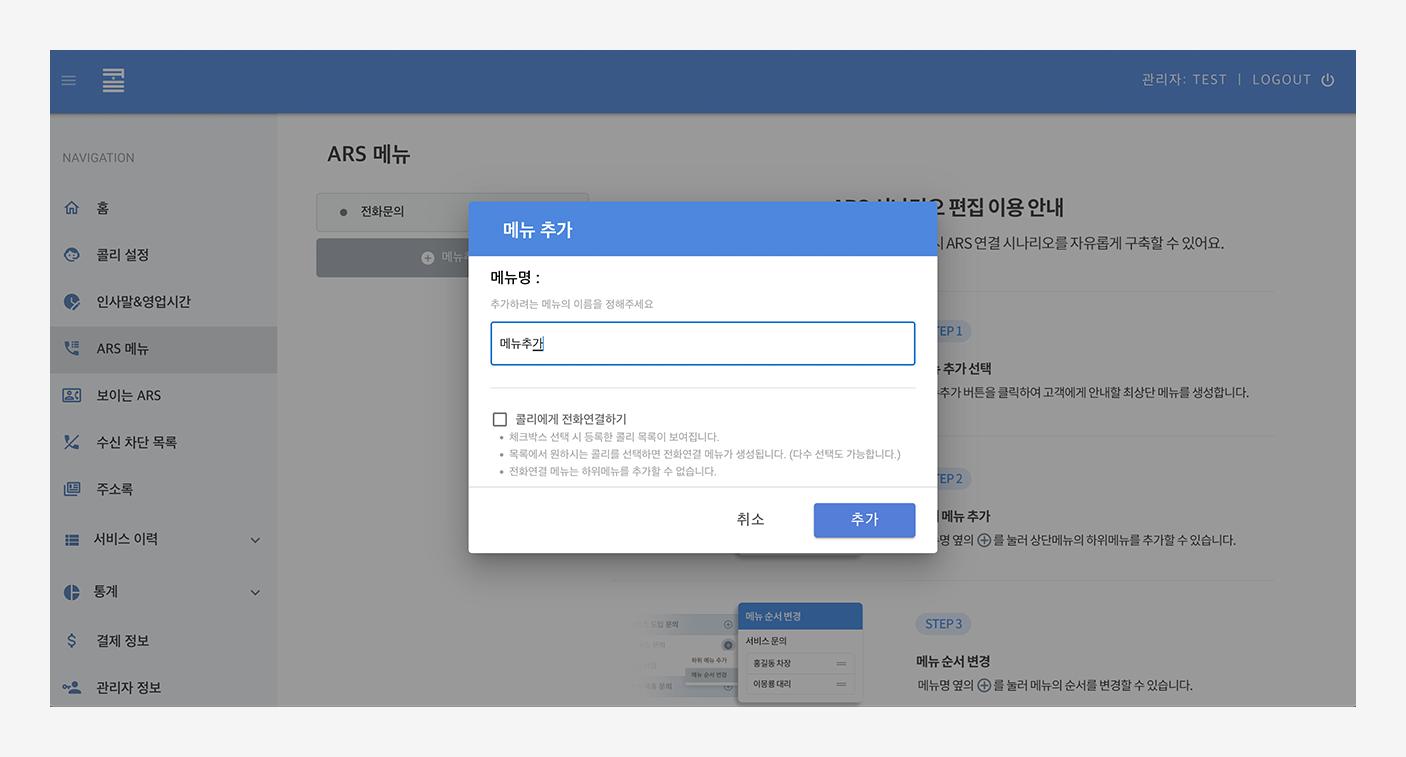Click the 메뉴명 text input field
1406x757 pixels.
coord(702,343)
